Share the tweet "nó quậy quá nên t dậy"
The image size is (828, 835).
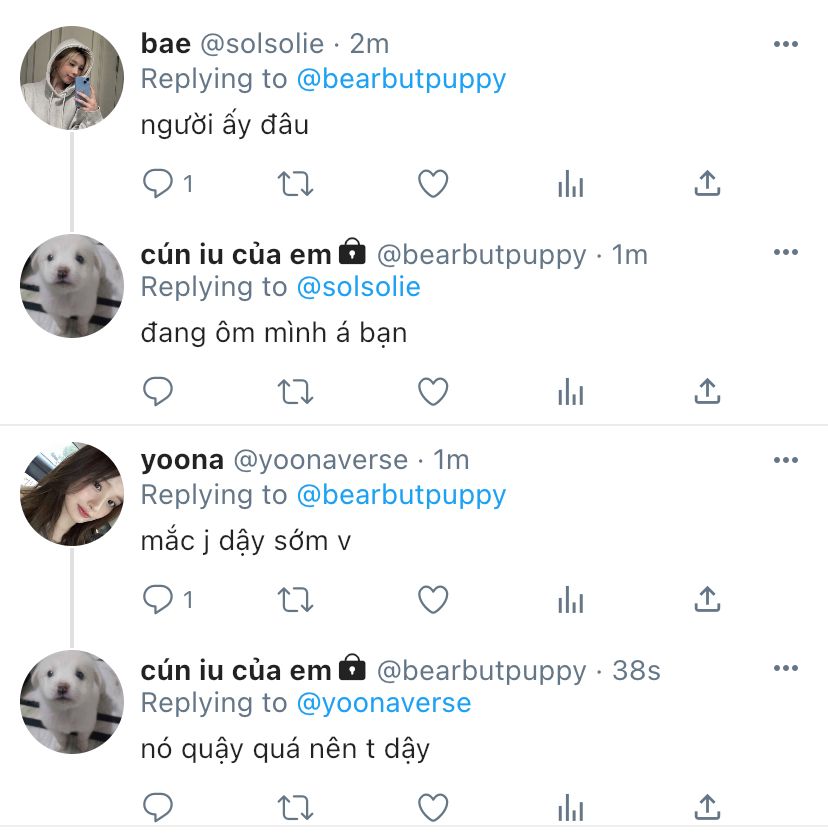707,807
